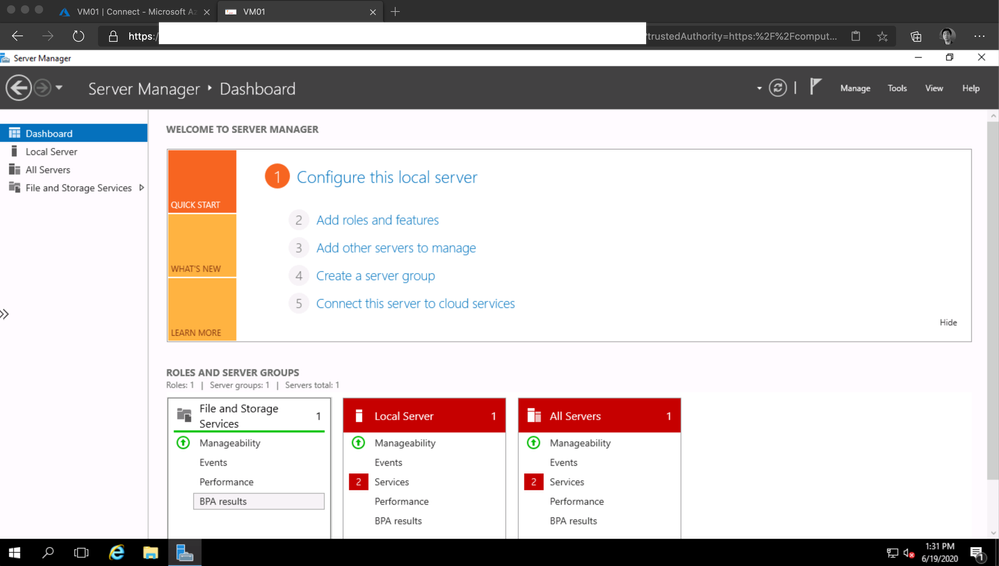The image size is (999, 566).
Task: Click Add roles and features link
Action: tap(377, 220)
